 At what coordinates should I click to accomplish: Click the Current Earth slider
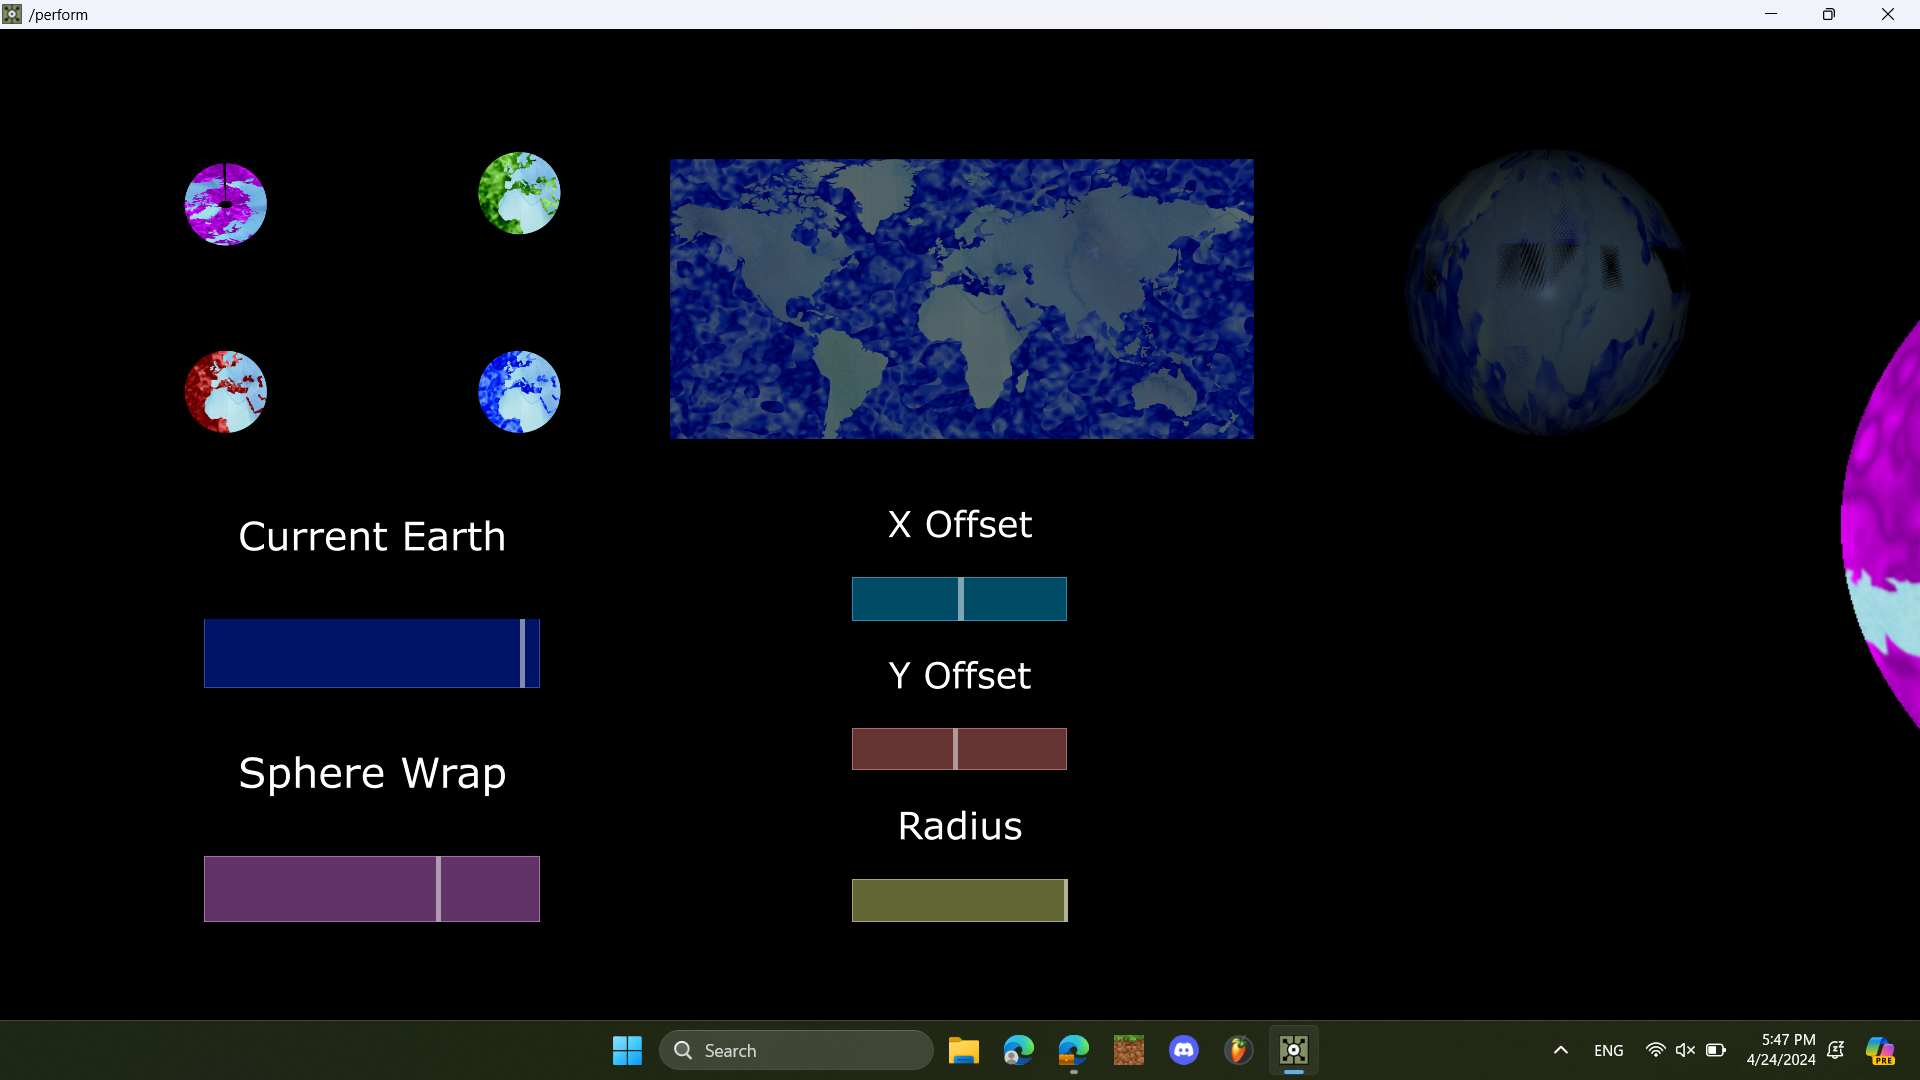pyautogui.click(x=372, y=653)
